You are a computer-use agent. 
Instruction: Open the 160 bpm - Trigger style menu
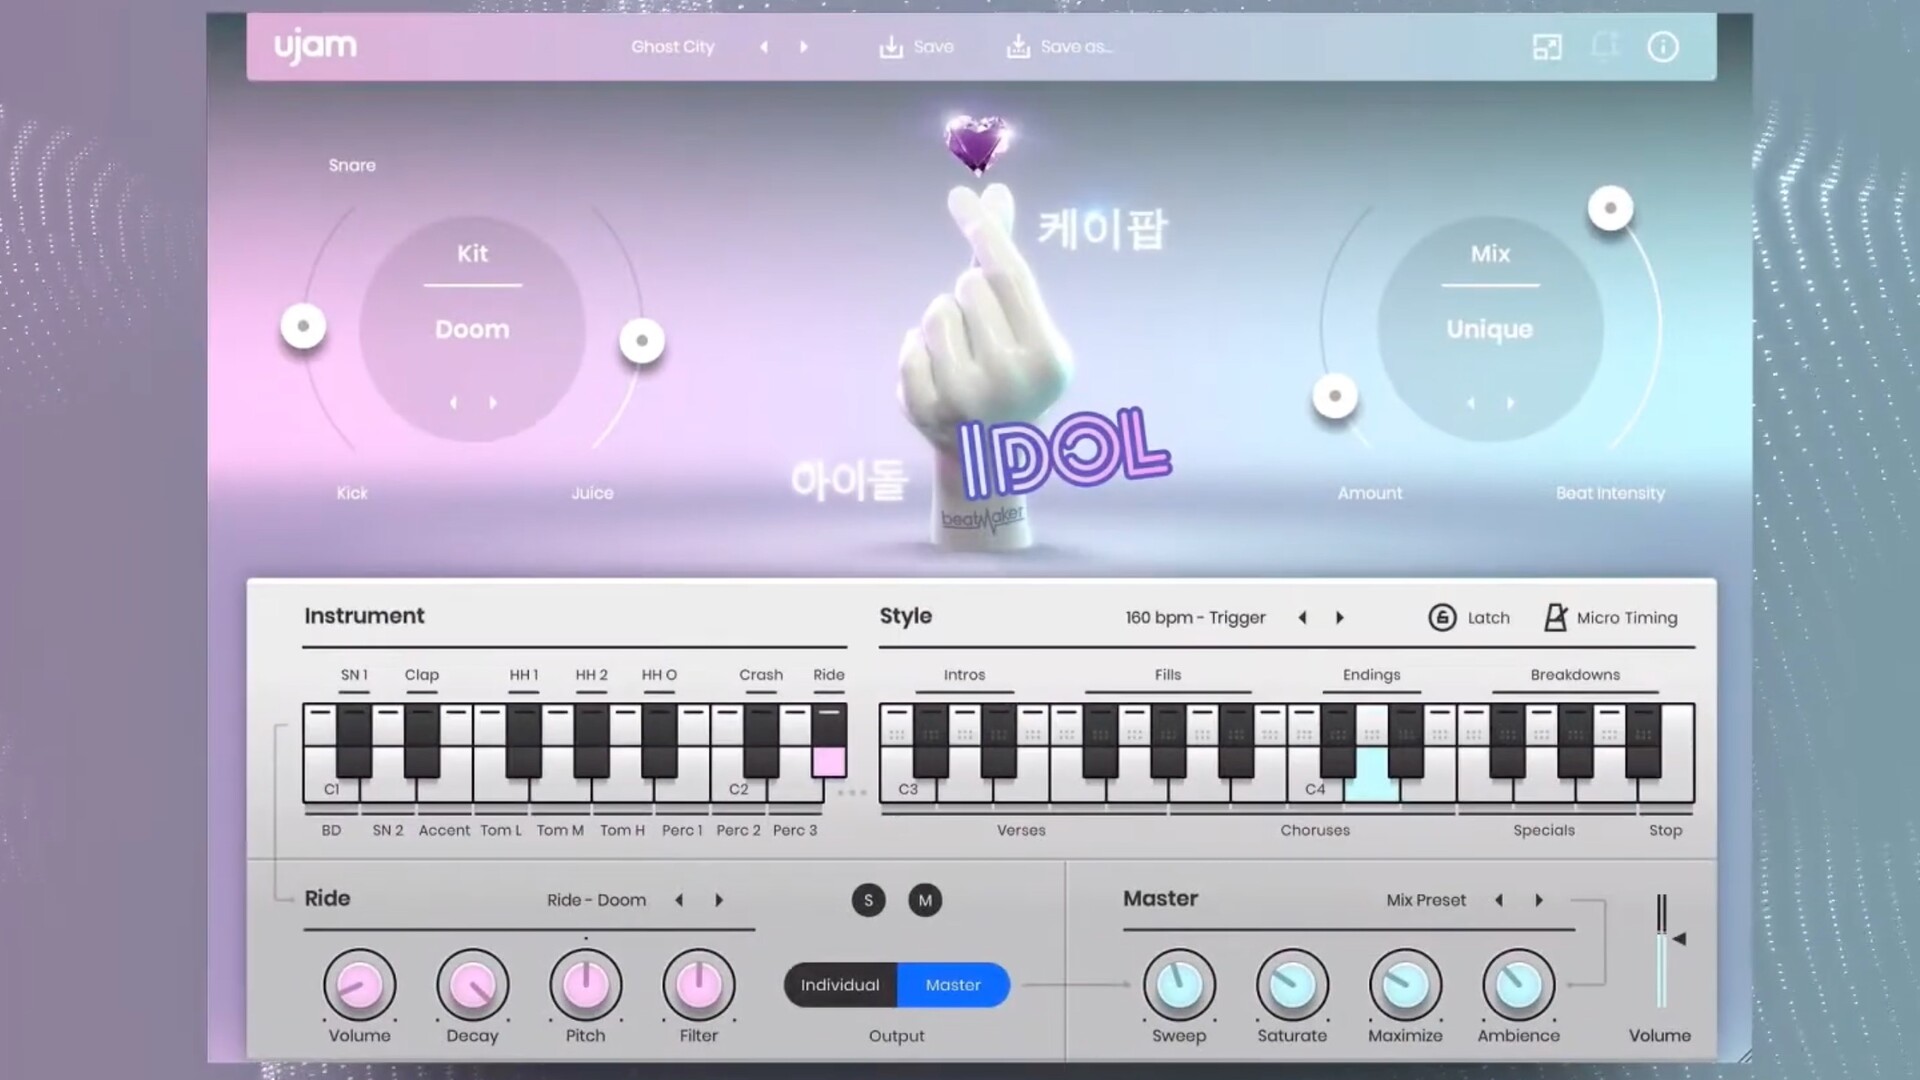tap(1195, 618)
